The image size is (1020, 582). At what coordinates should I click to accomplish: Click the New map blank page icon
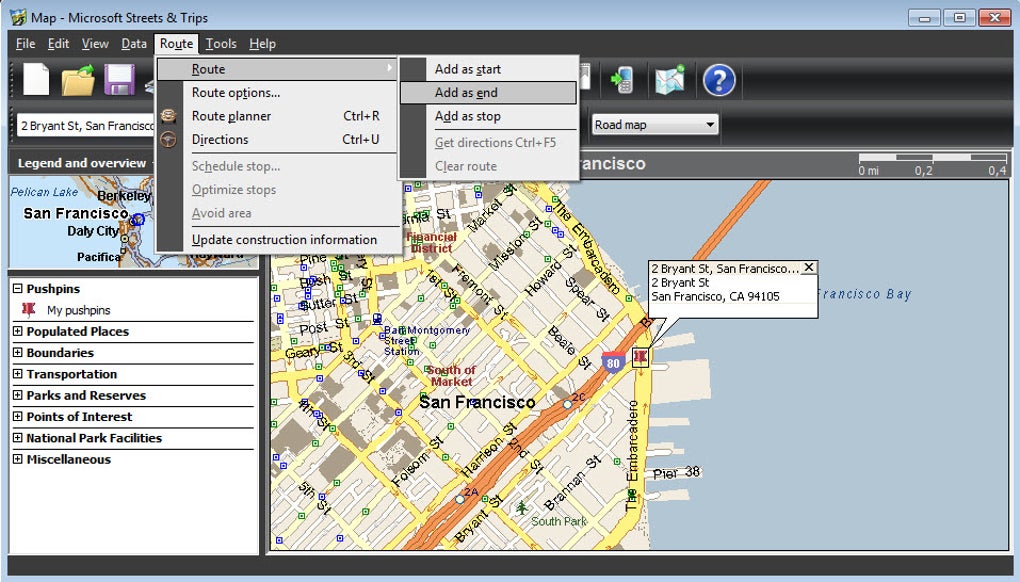coord(36,80)
